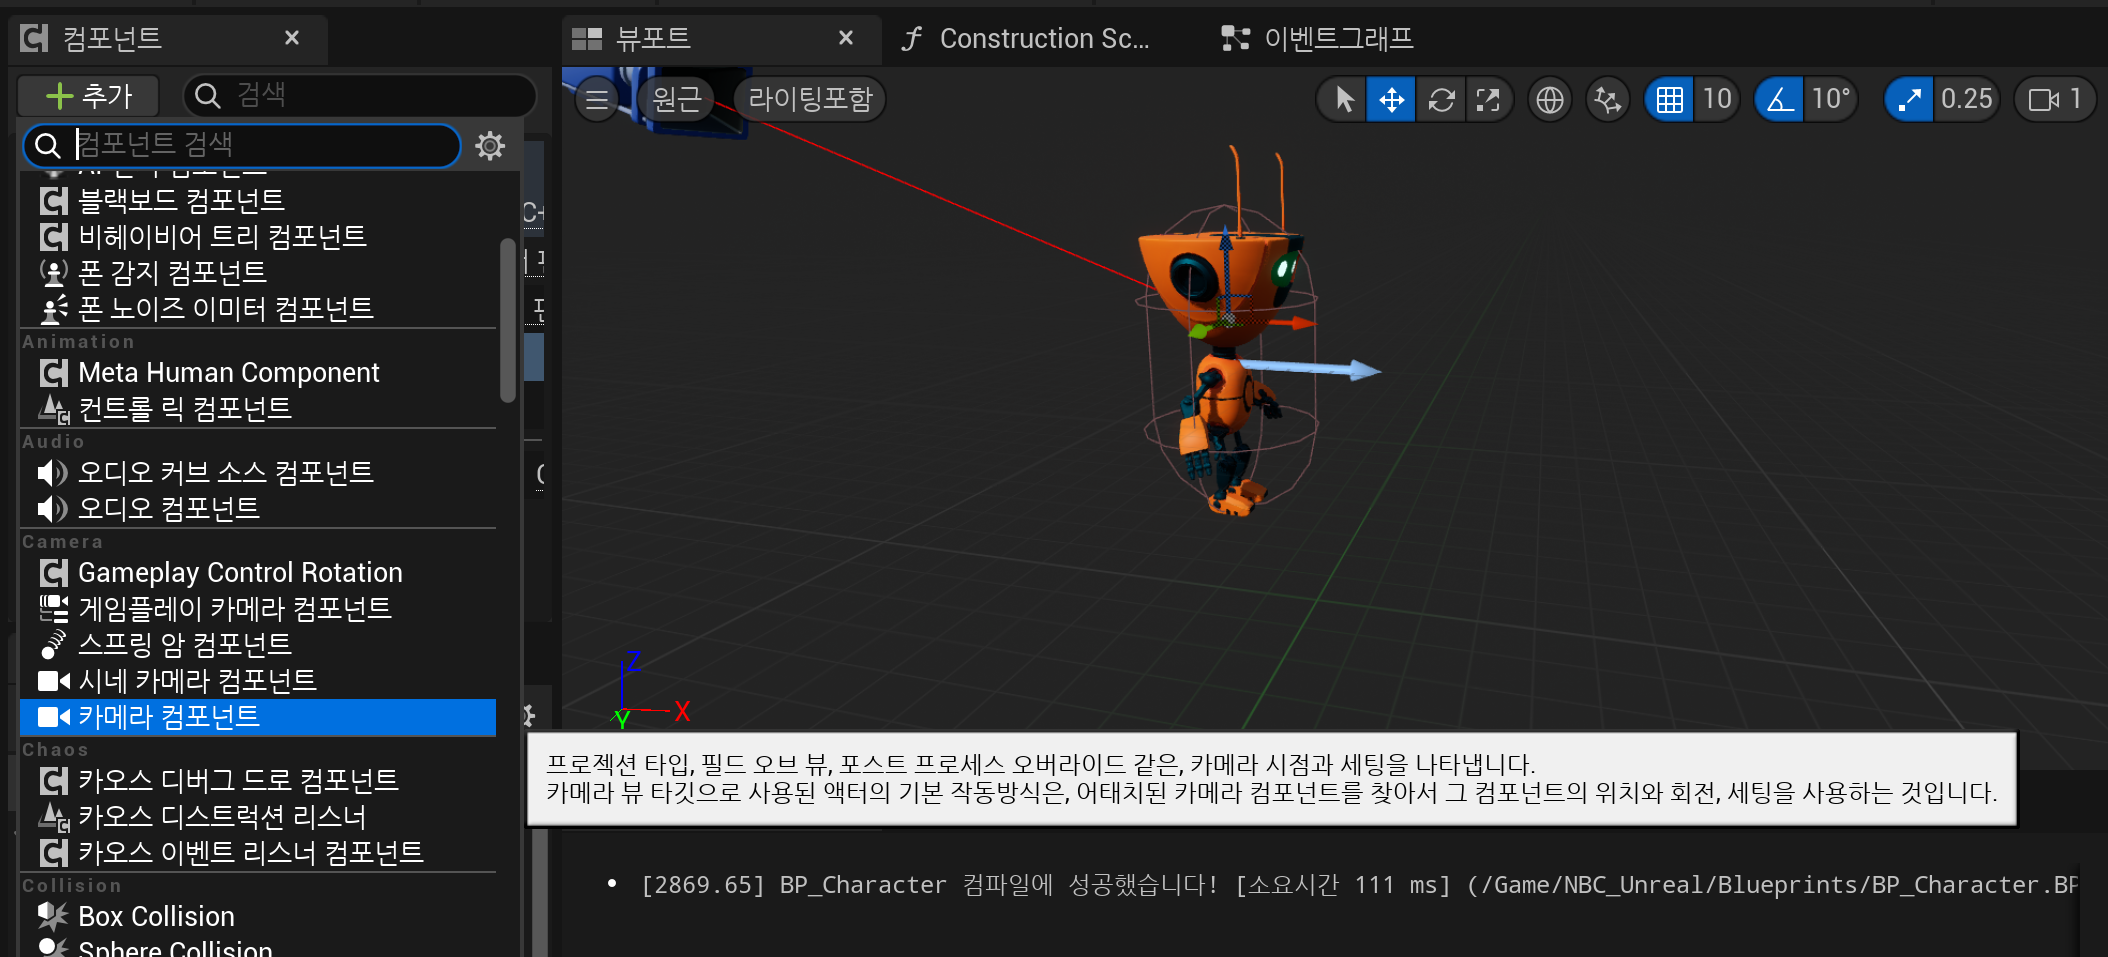This screenshot has width=2108, height=957.
Task: Add 스프링 암 컴포넌트
Action: [258, 644]
